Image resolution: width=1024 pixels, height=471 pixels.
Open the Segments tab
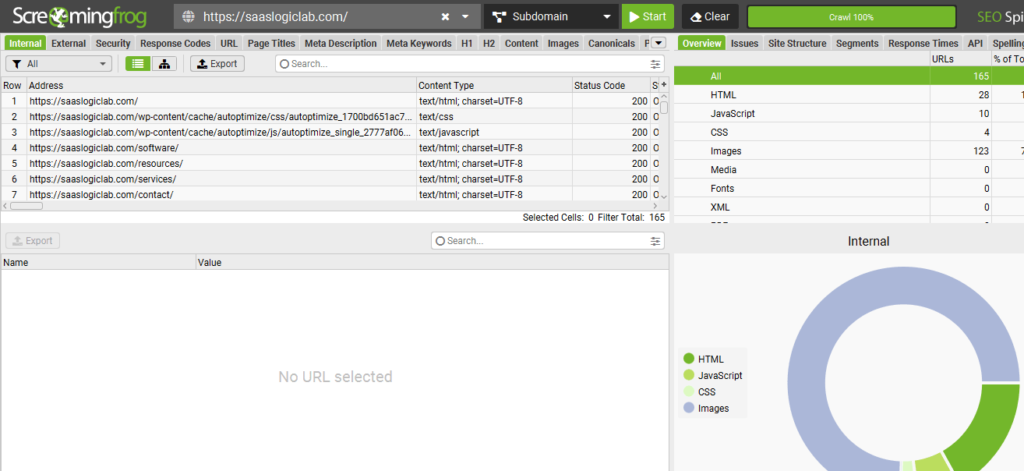pos(857,43)
